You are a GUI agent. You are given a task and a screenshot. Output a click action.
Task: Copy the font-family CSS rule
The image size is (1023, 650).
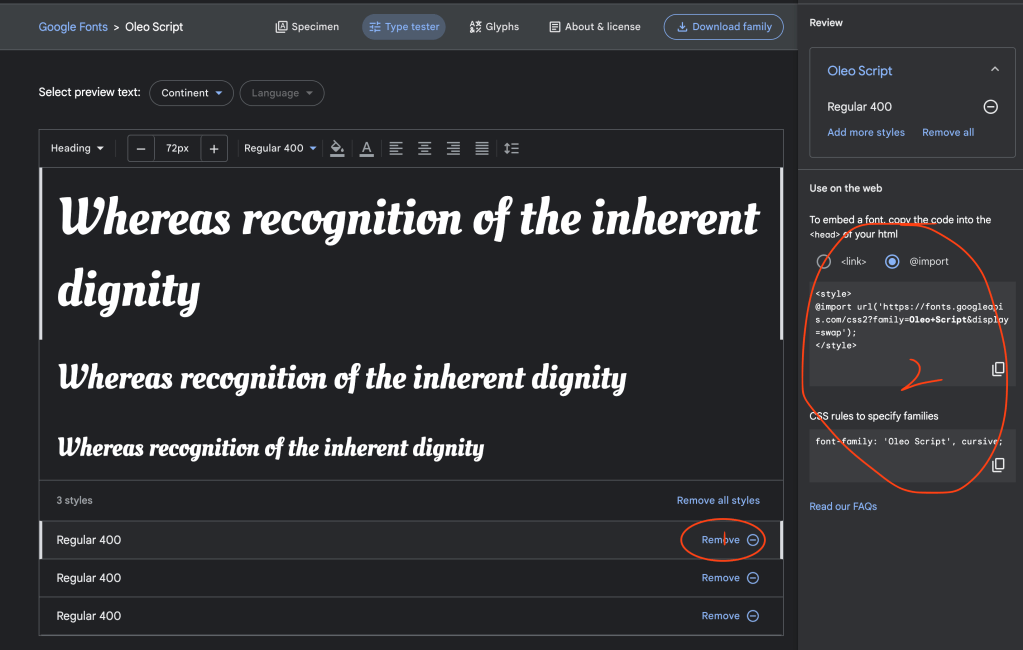[997, 465]
